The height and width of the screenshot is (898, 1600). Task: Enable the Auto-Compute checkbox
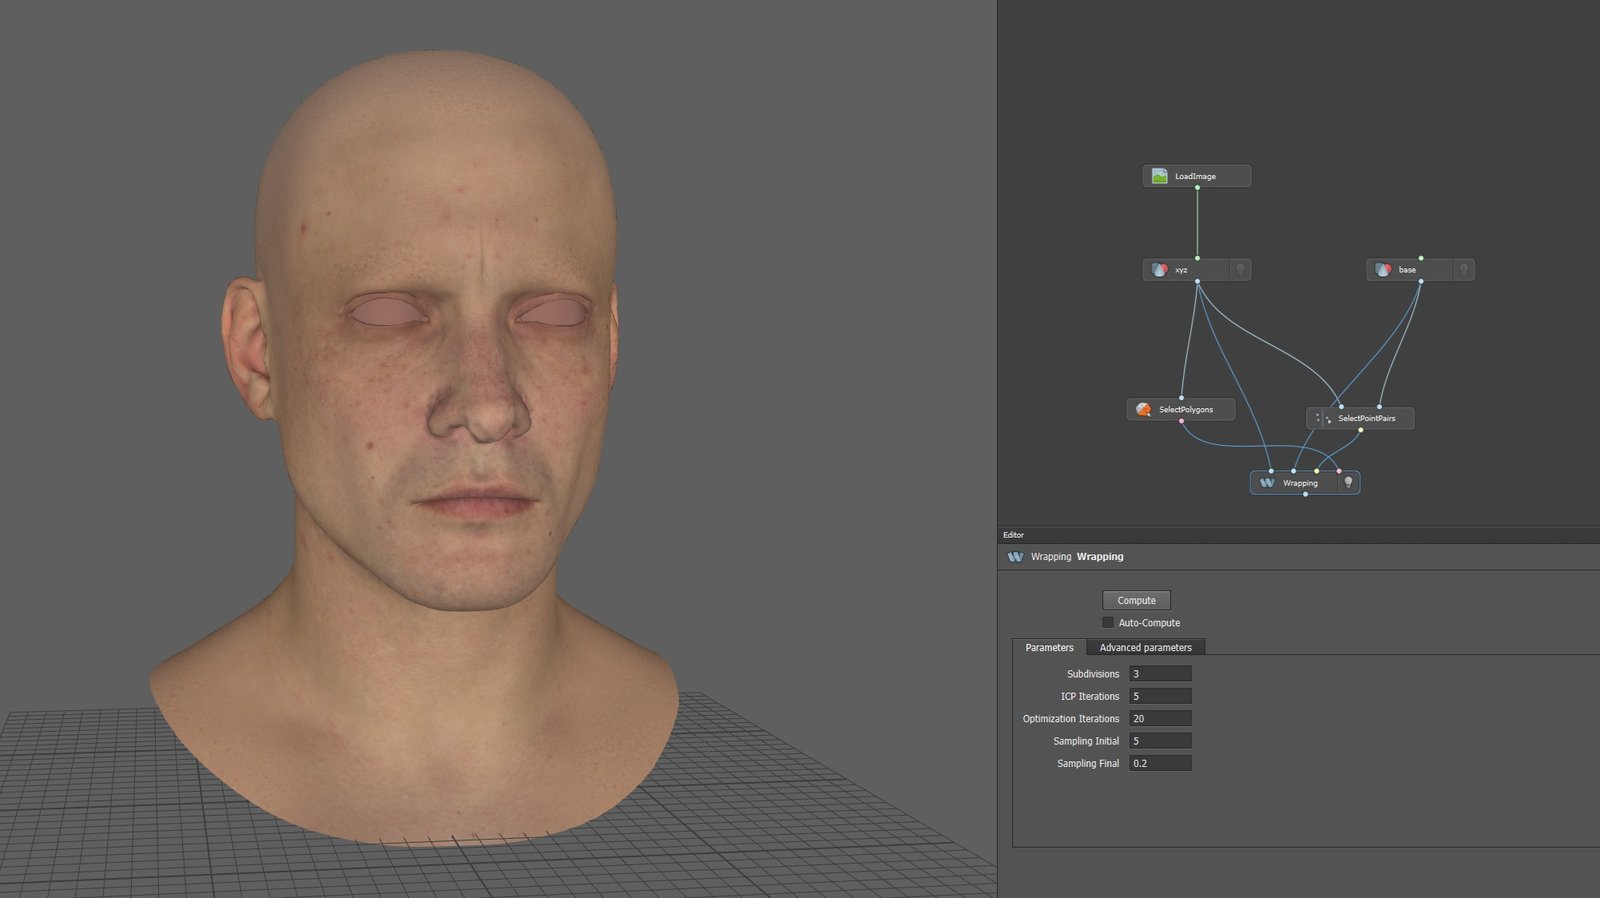coord(1108,623)
